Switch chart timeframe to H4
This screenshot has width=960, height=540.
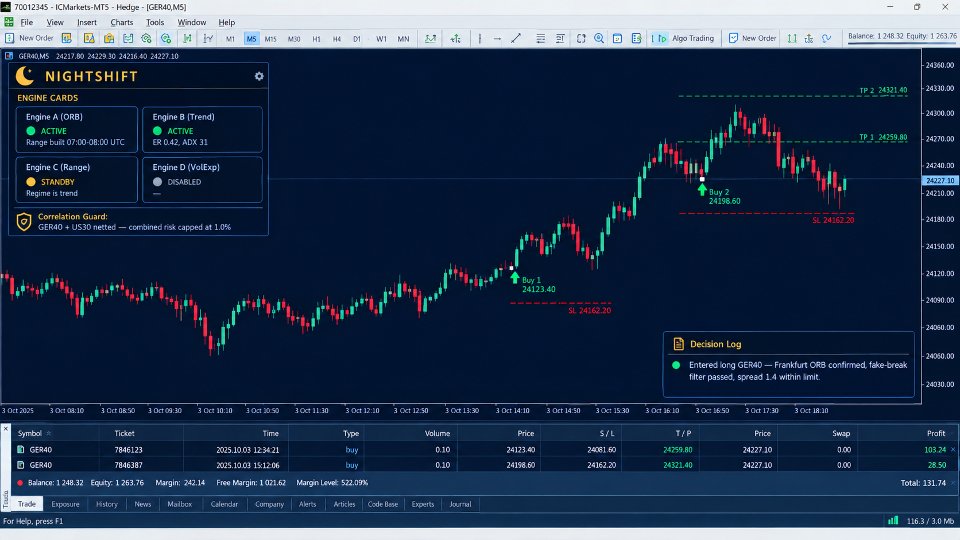[337, 39]
